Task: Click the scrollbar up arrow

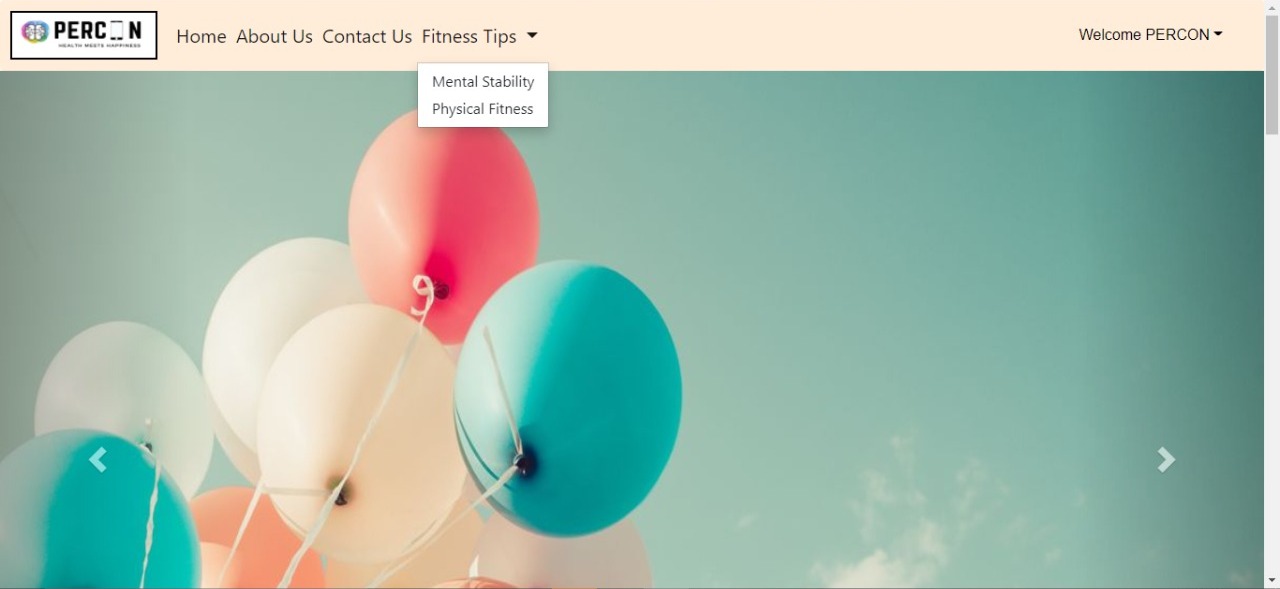Action: tap(1272, 8)
